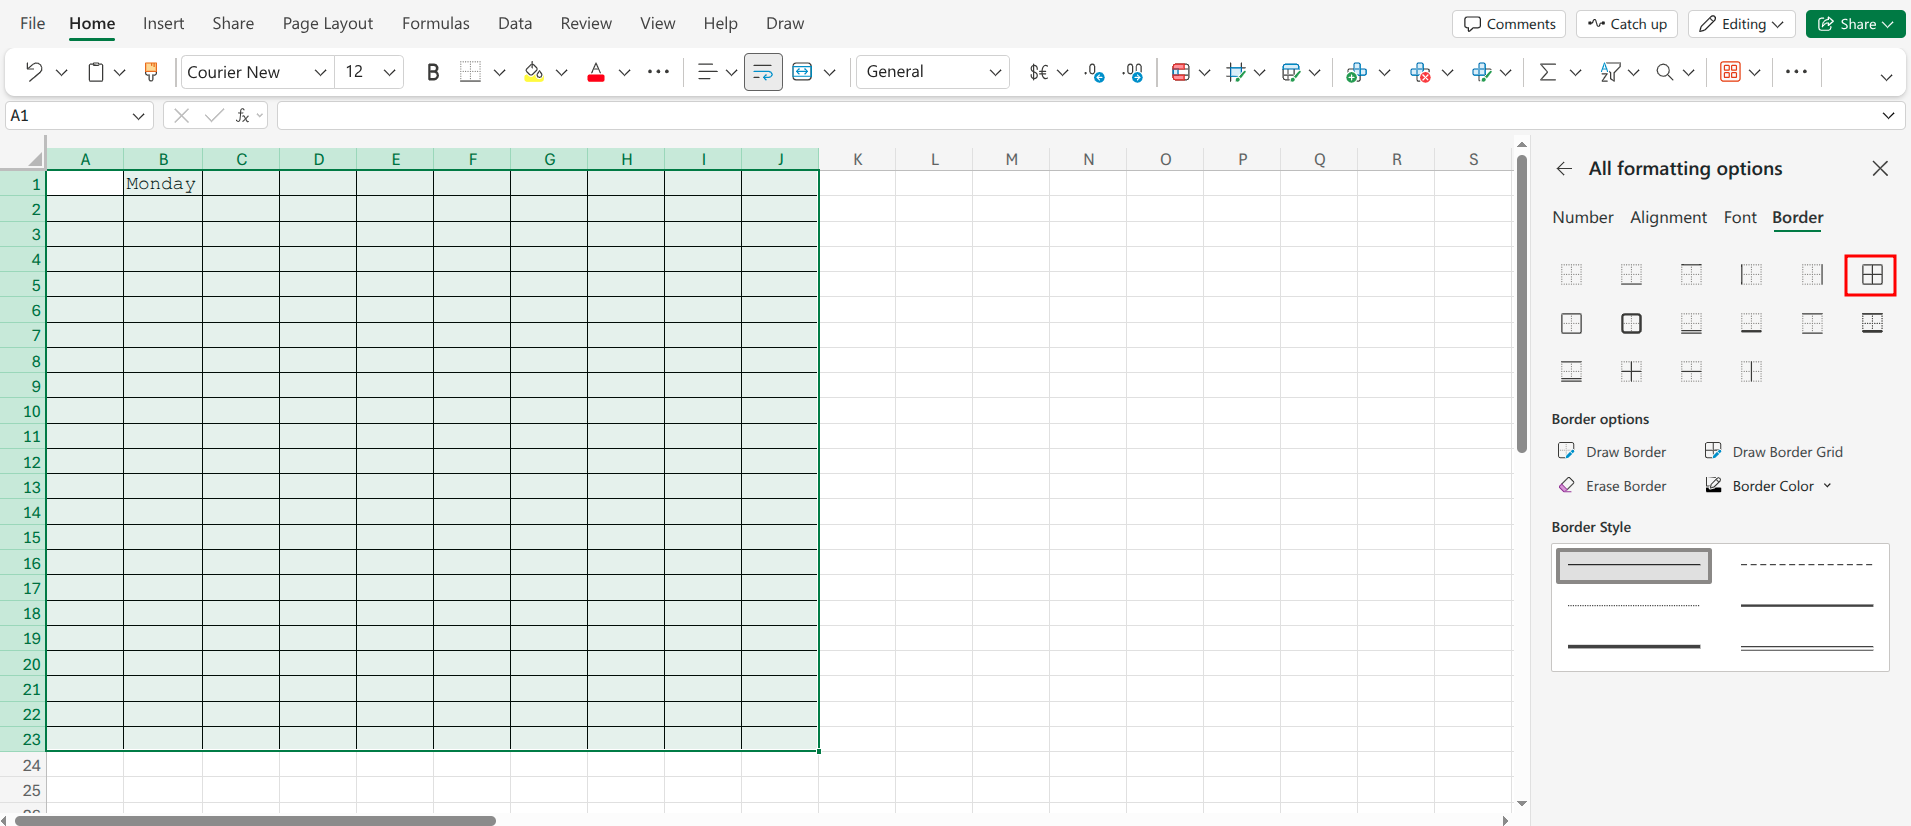1911x826 pixels.
Task: Switch to the Number formatting tab
Action: [1583, 217]
